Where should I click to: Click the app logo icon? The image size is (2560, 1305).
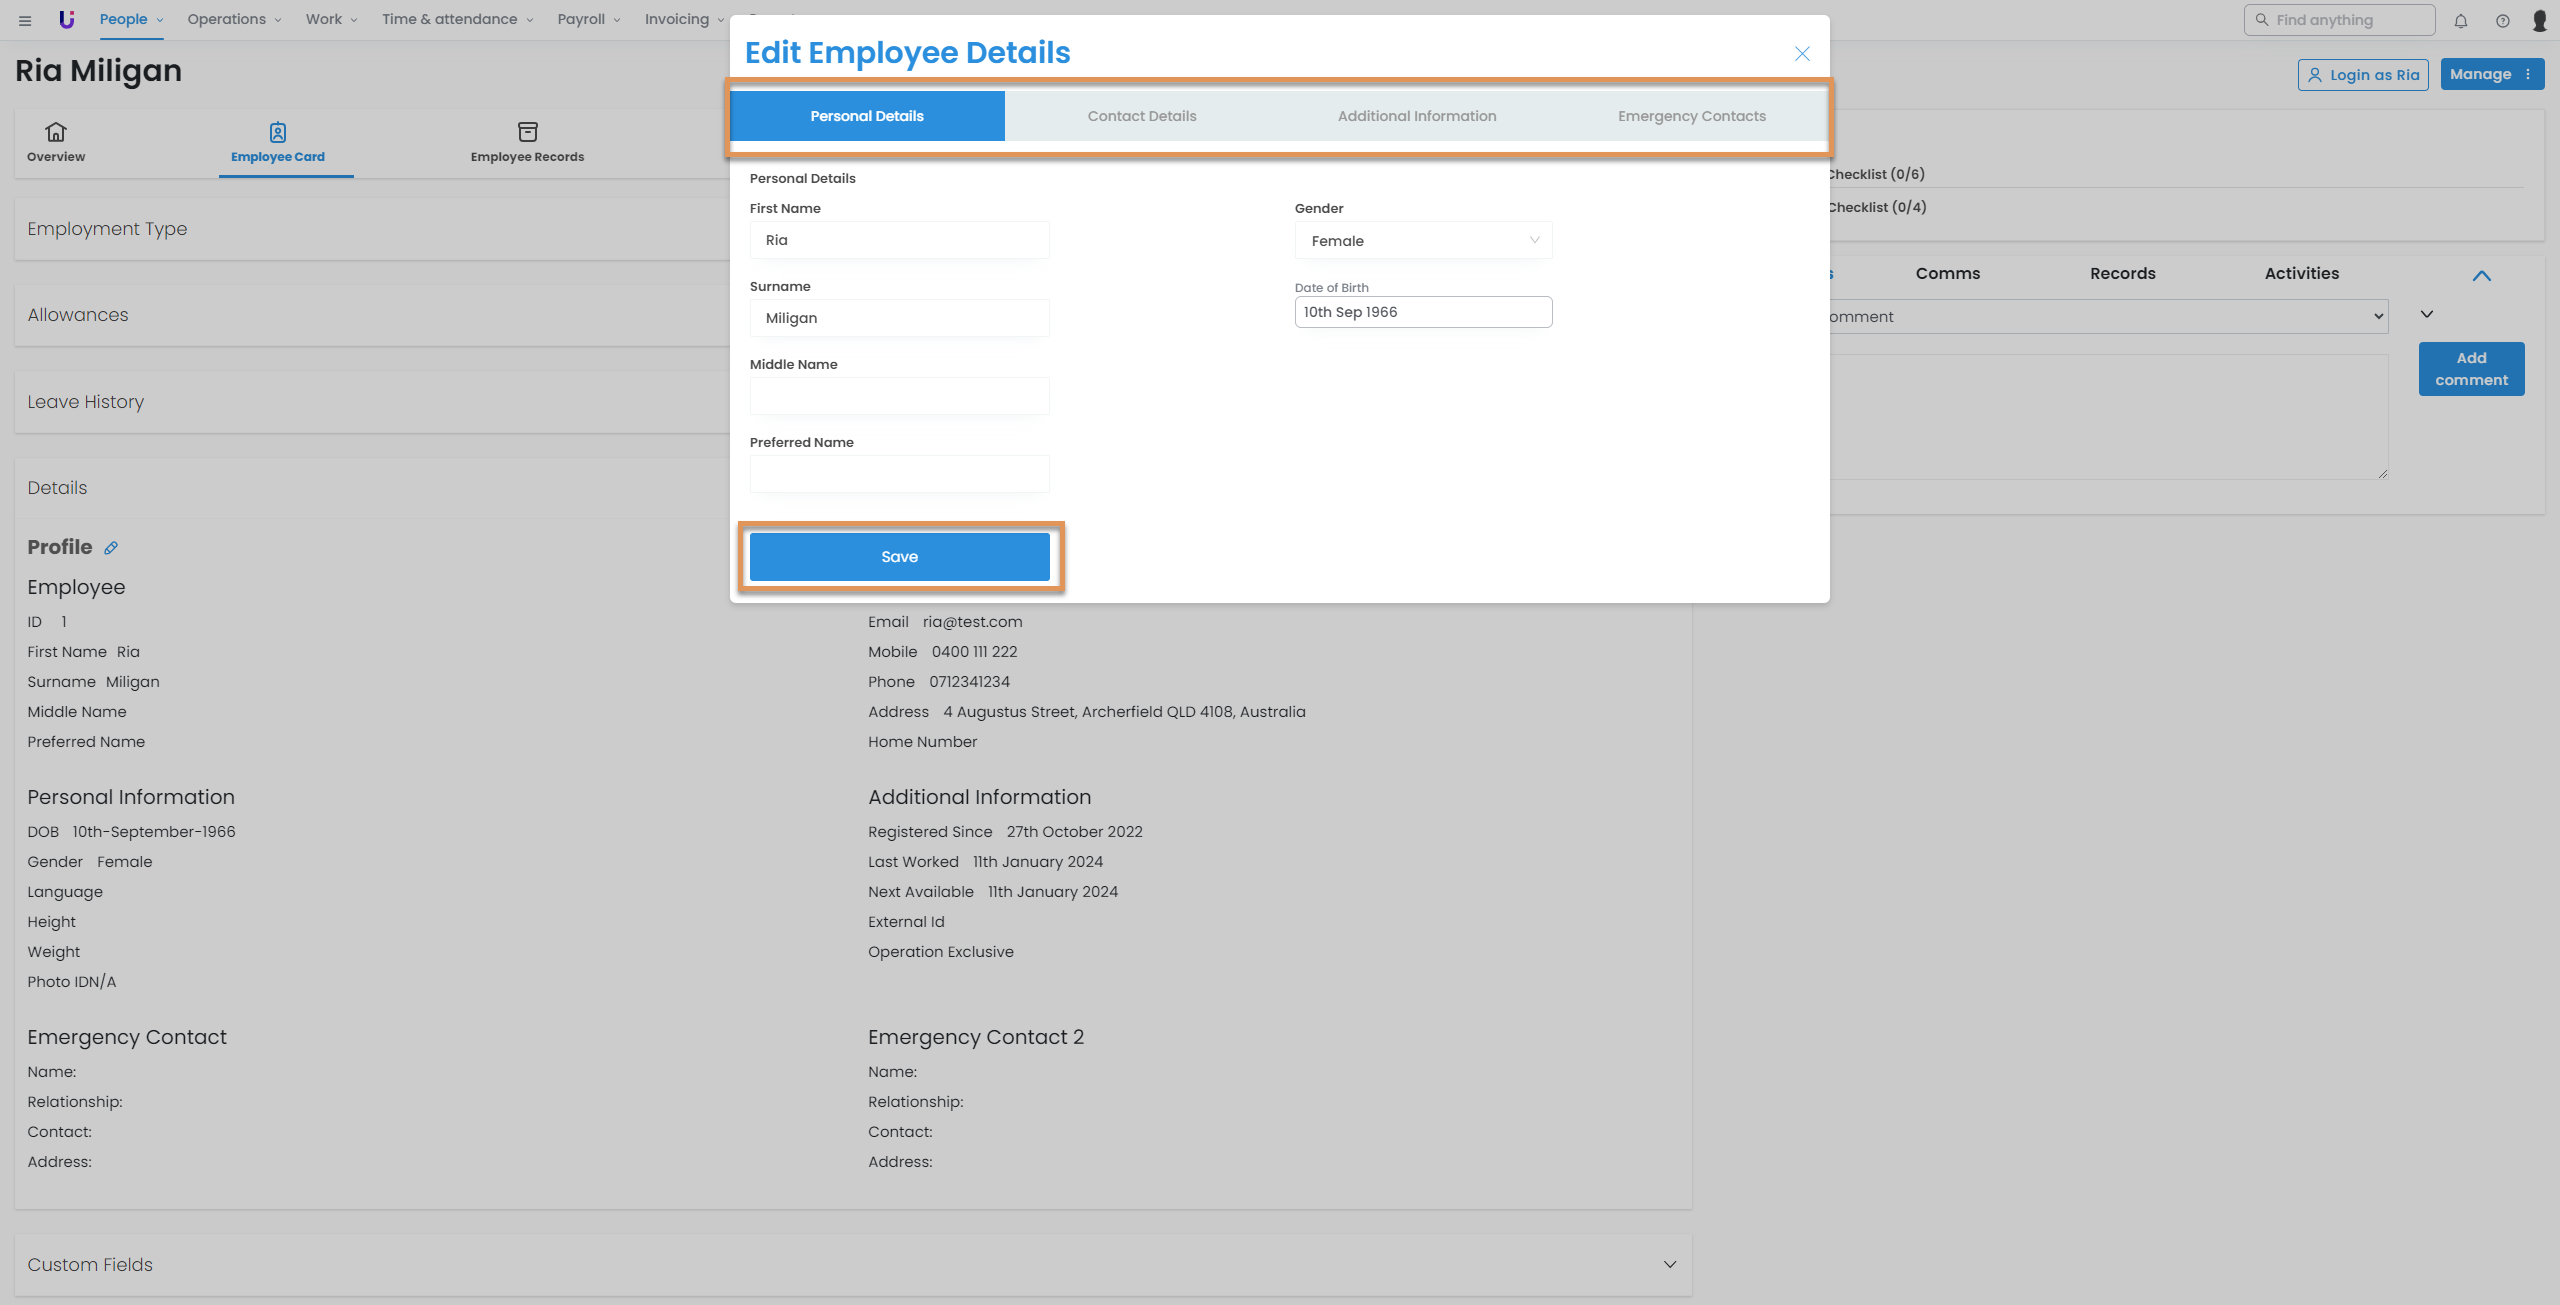click(67, 19)
